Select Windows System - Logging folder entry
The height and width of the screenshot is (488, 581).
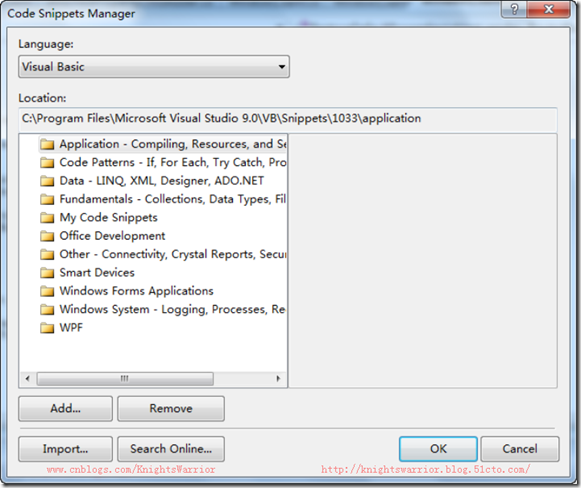coord(172,309)
